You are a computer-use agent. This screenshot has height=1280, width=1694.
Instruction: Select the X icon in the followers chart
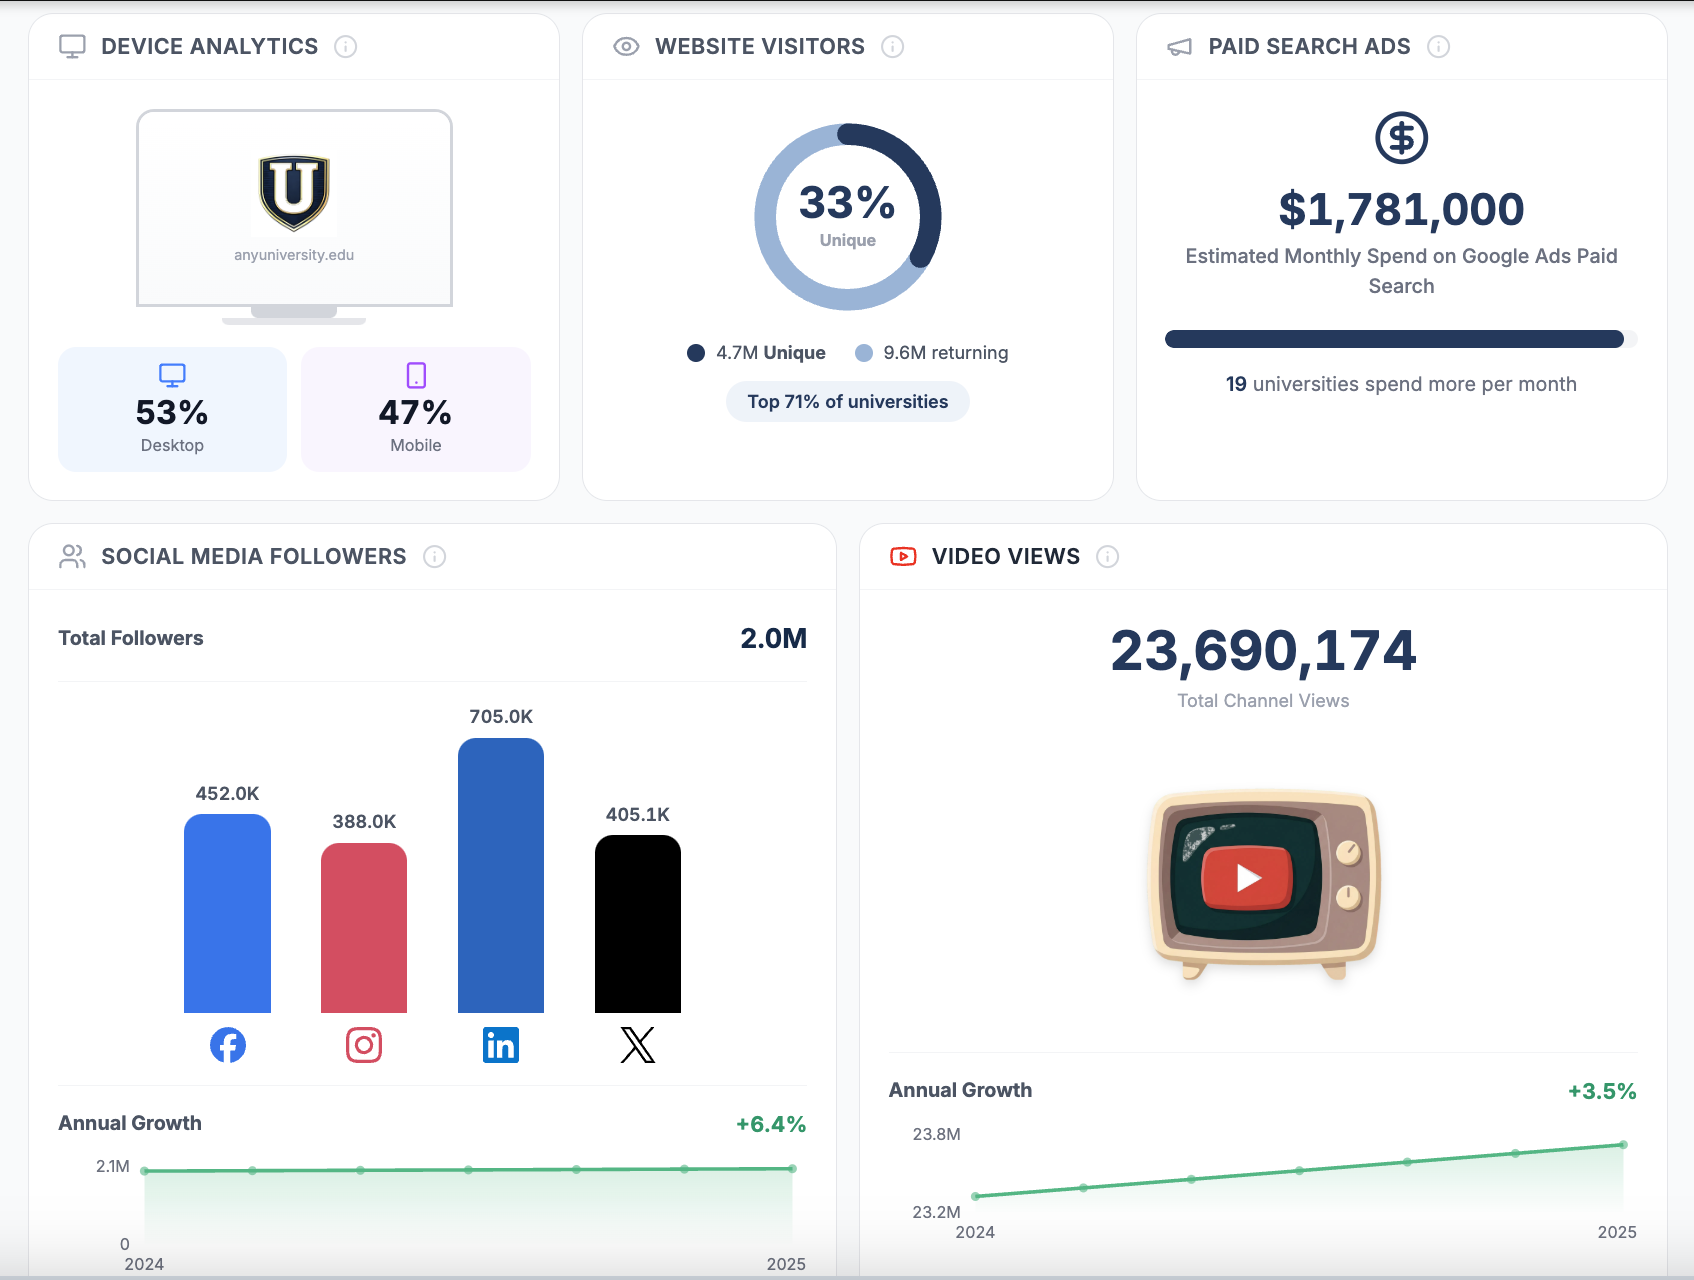[x=637, y=1045]
